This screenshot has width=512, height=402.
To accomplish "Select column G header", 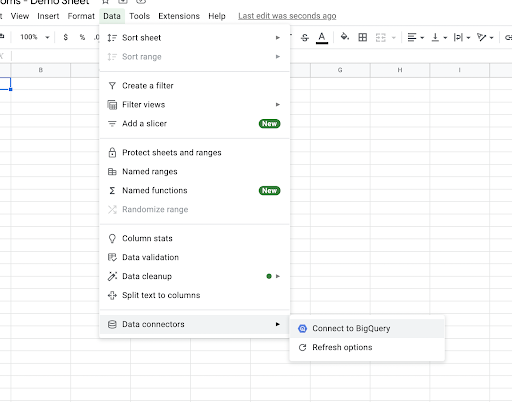I will click(x=340, y=70).
